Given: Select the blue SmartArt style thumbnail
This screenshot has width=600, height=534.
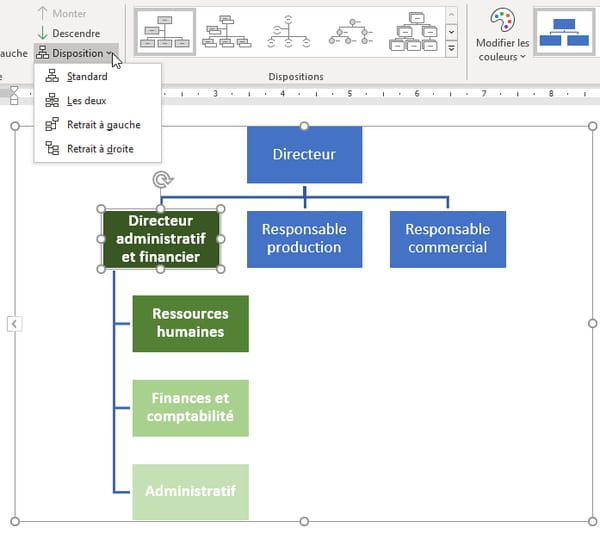Looking at the screenshot, I should pyautogui.click(x=564, y=32).
